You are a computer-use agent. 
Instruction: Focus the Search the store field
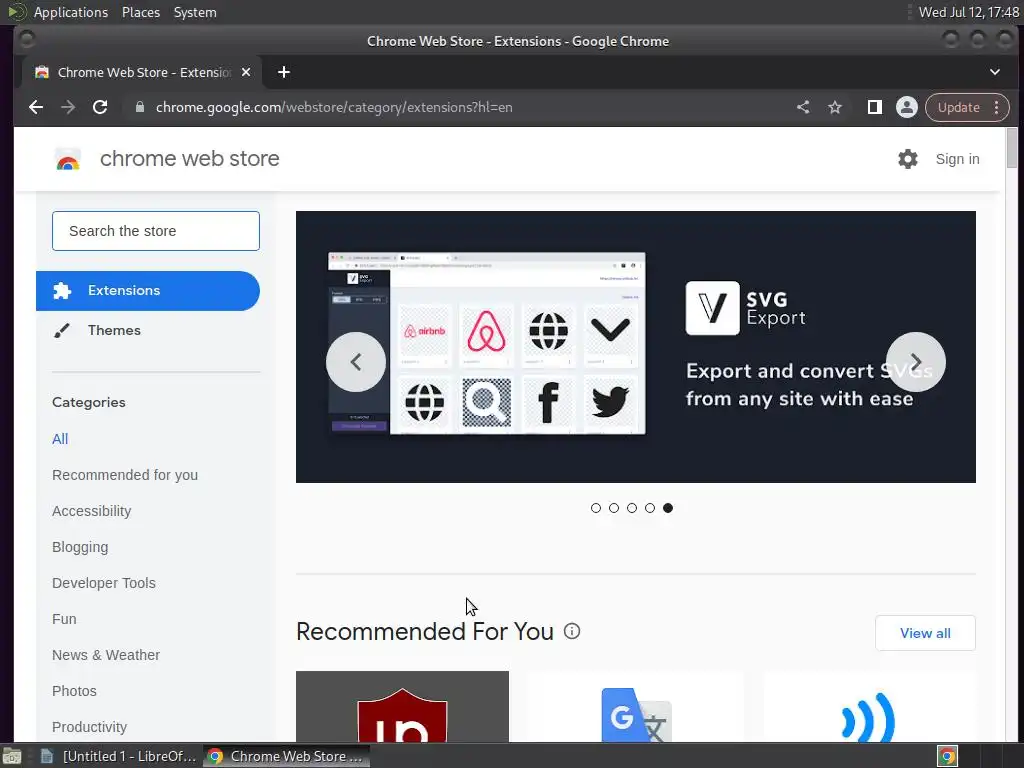tap(155, 231)
